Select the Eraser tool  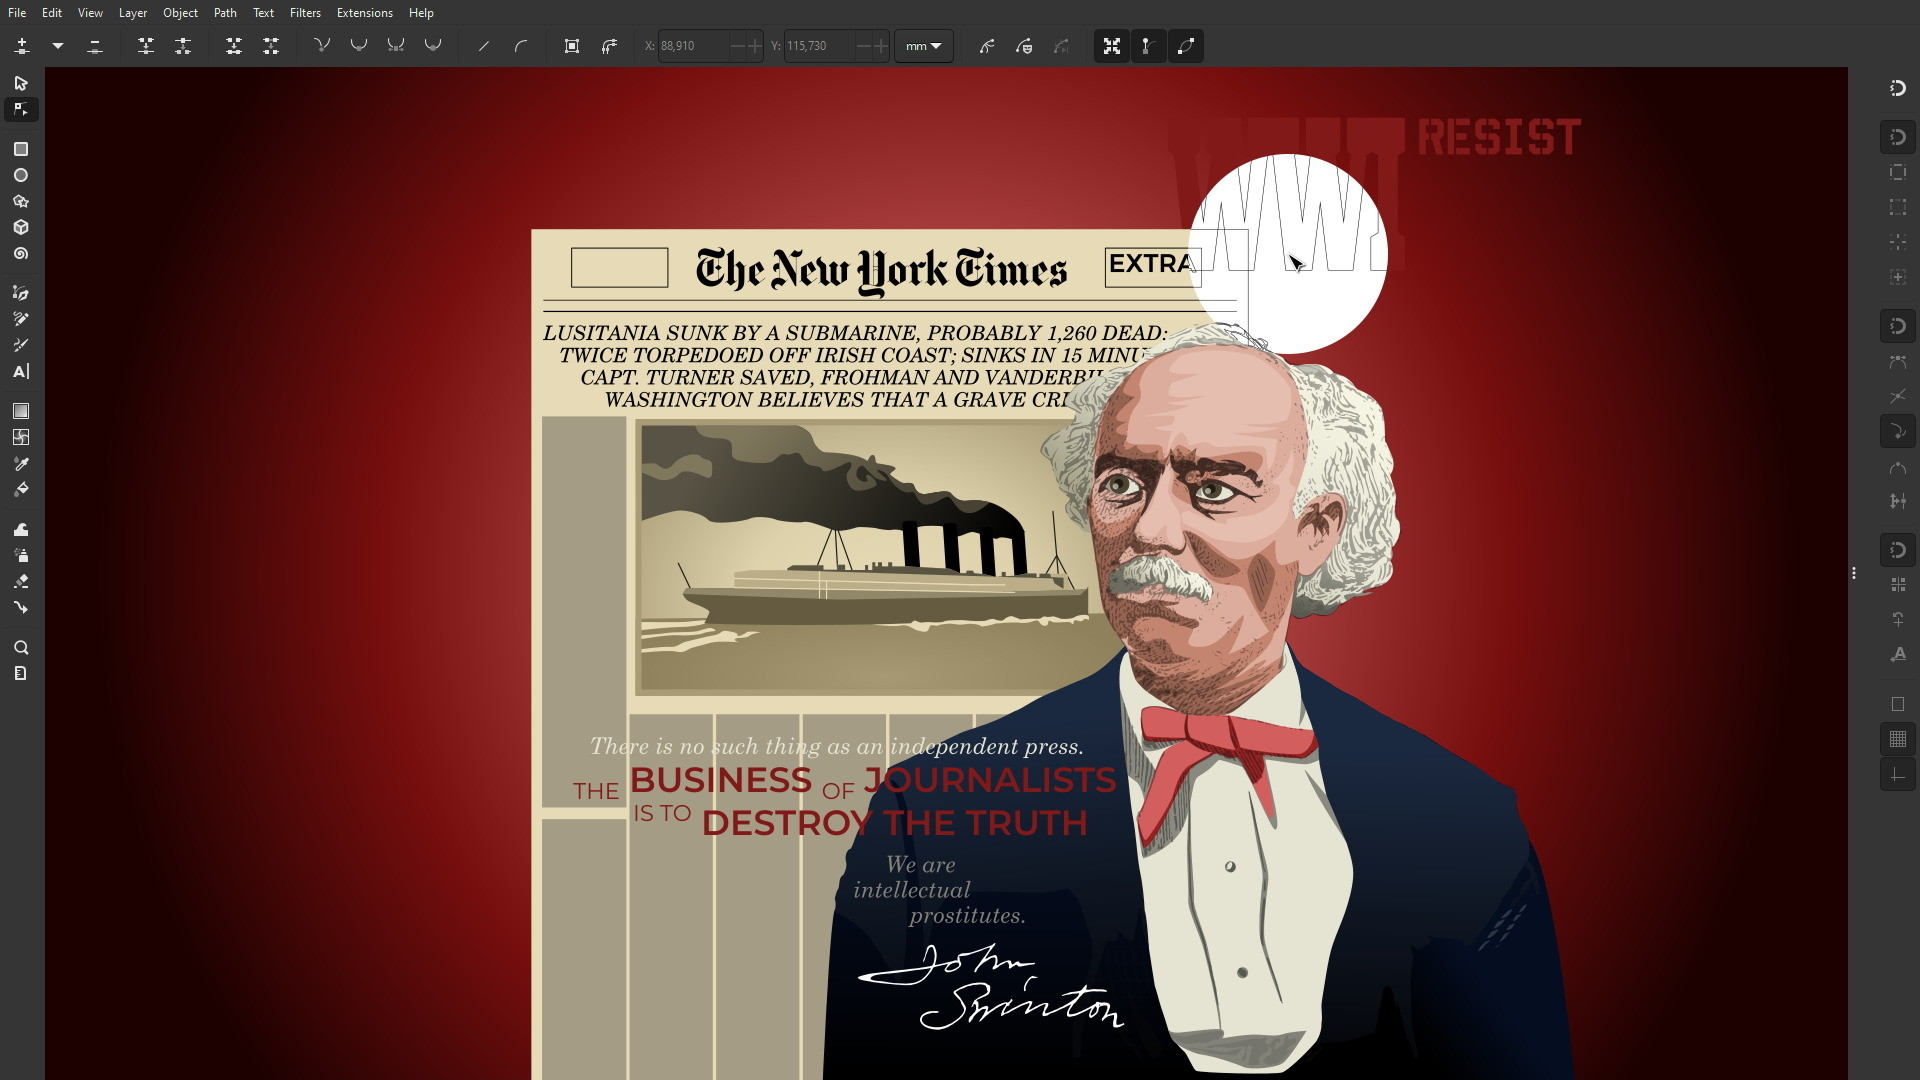[x=21, y=581]
